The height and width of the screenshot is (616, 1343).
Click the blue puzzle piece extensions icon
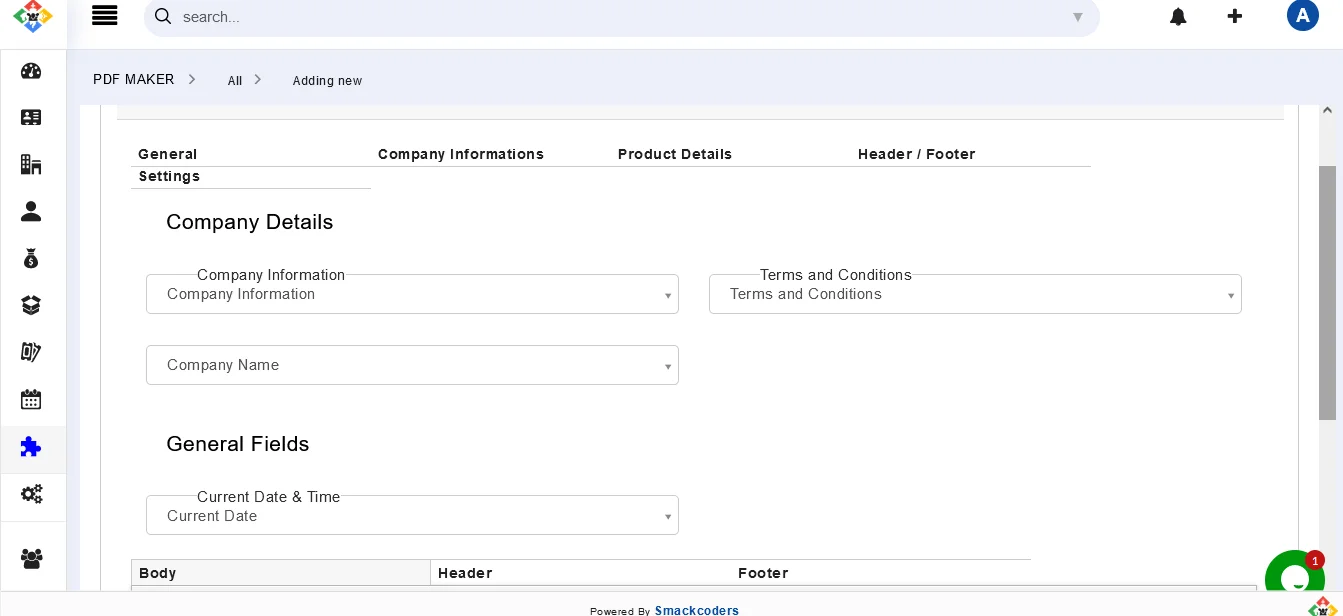click(31, 447)
